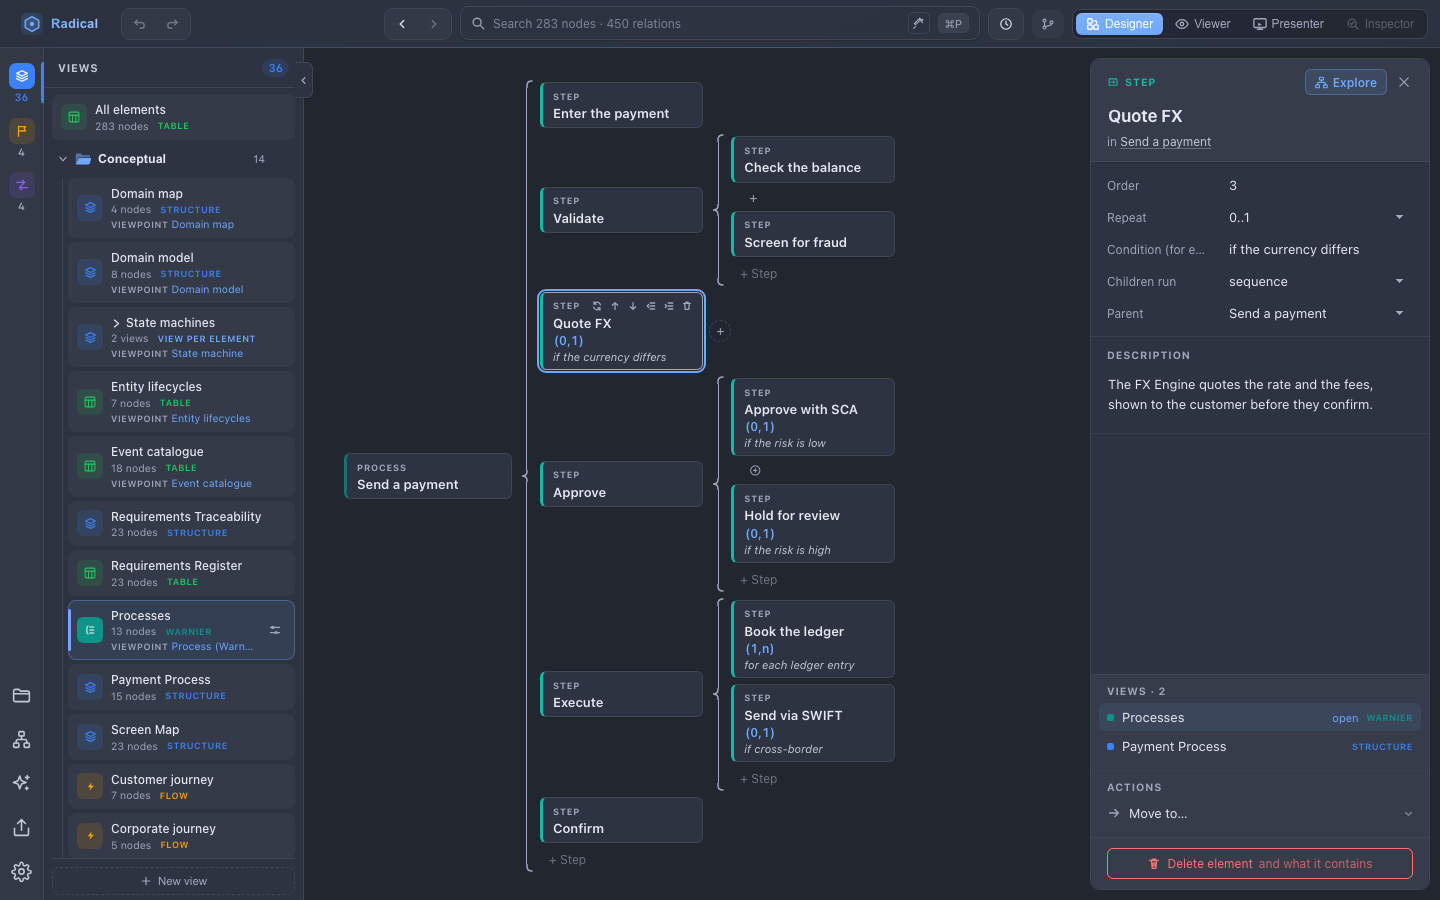The image size is (1440, 900).
Task: Switch to Presenter mode
Action: pyautogui.click(x=1288, y=24)
